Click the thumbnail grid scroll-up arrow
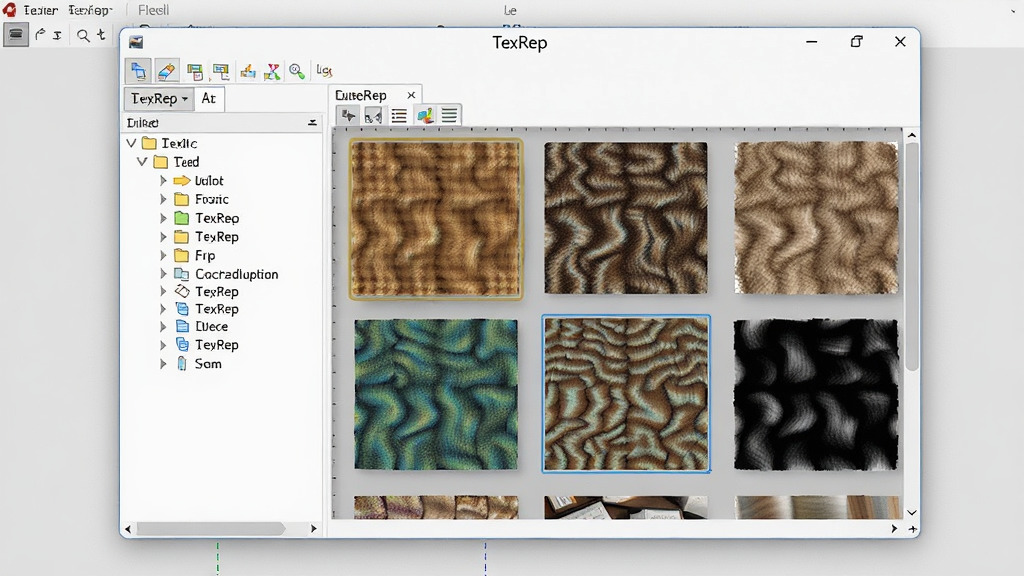 coord(912,135)
